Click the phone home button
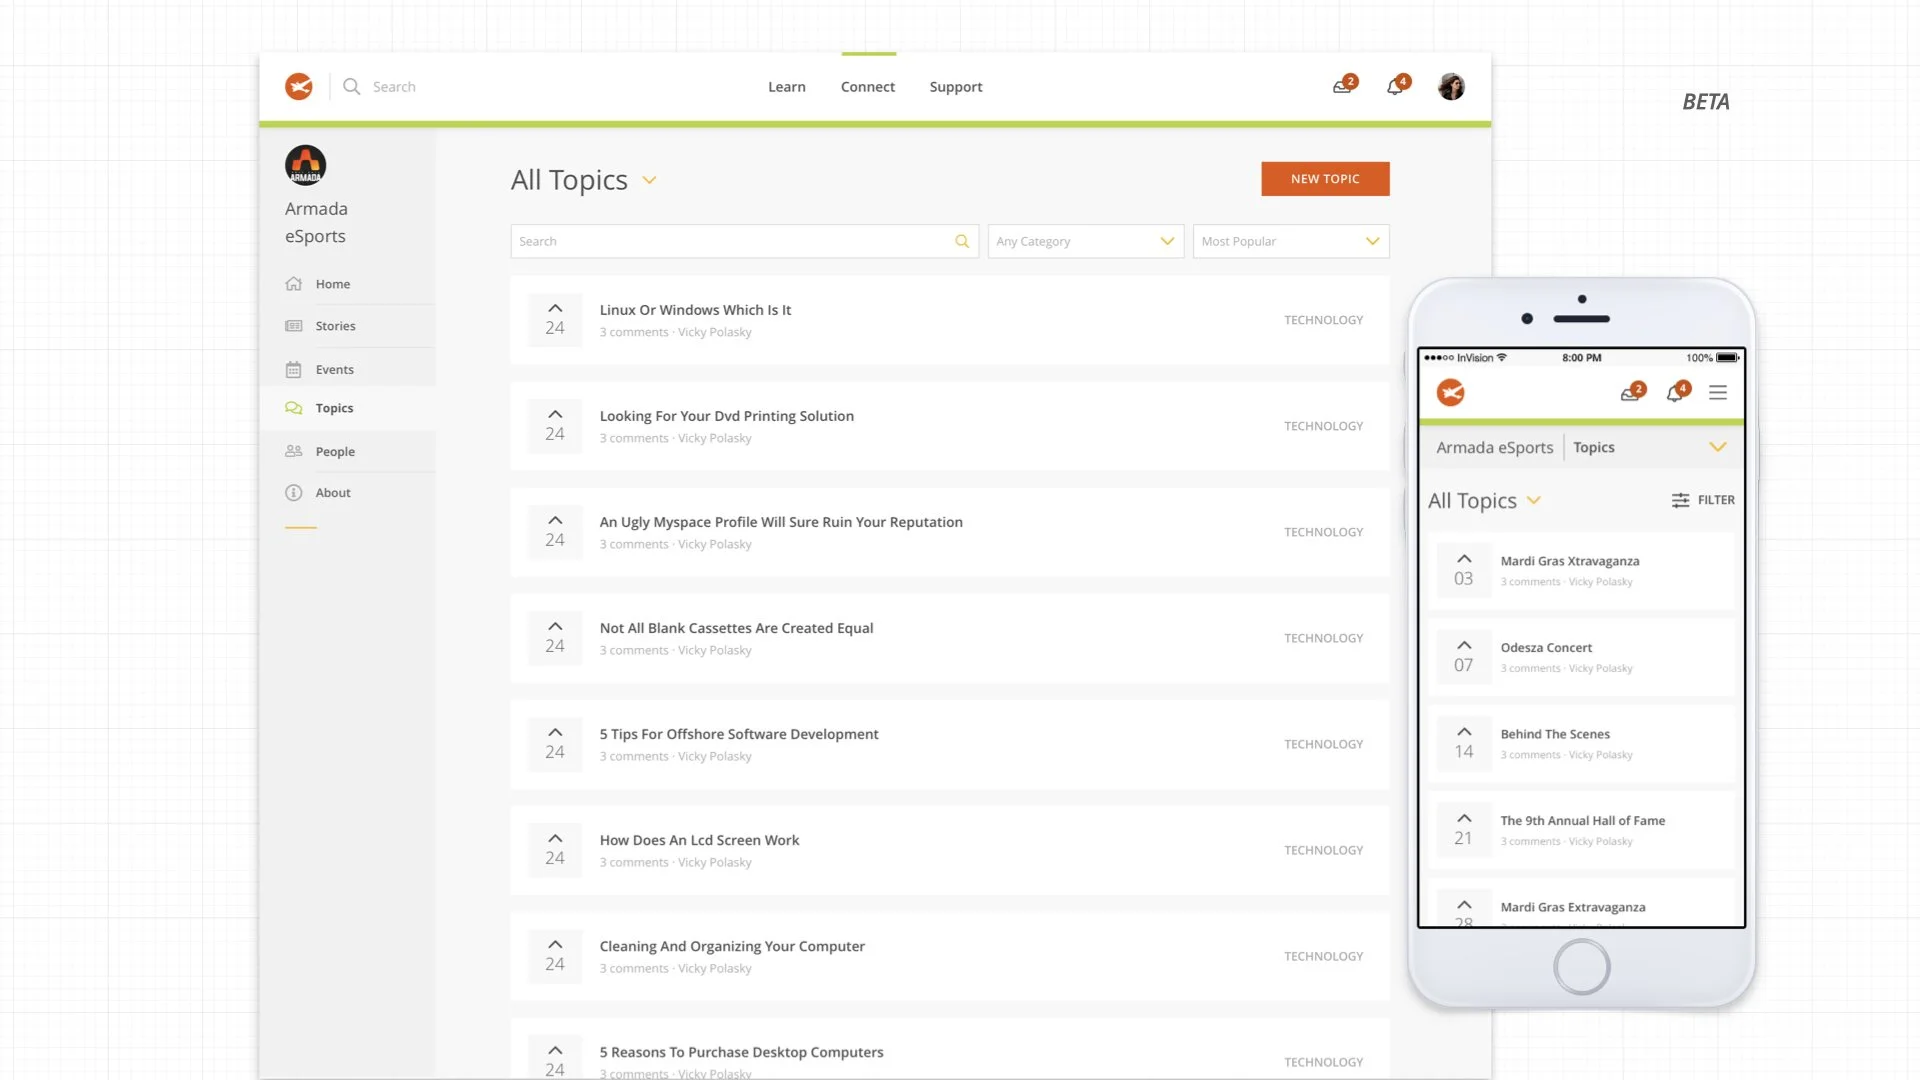 click(x=1581, y=967)
